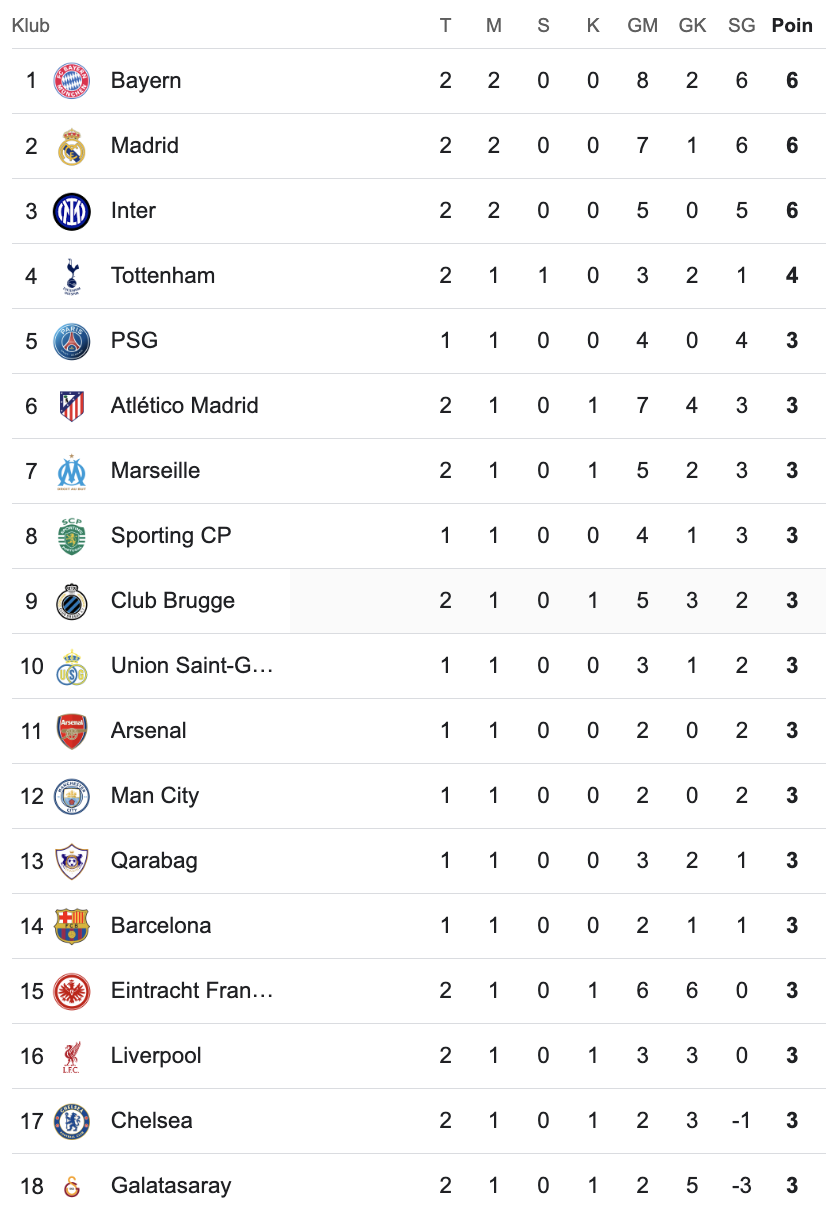
Task: Click the Qarabag team name
Action: click(x=154, y=861)
